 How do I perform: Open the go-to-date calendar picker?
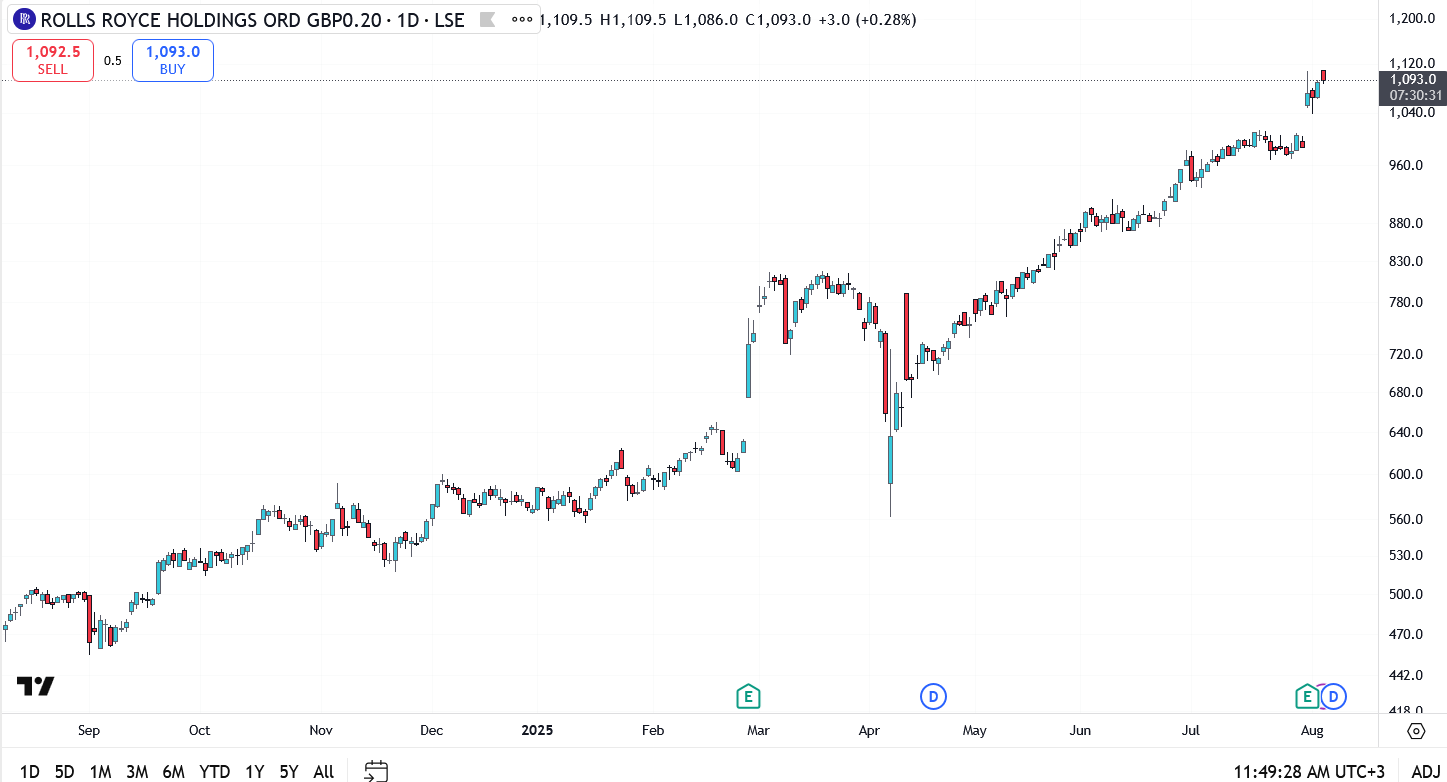coord(375,771)
